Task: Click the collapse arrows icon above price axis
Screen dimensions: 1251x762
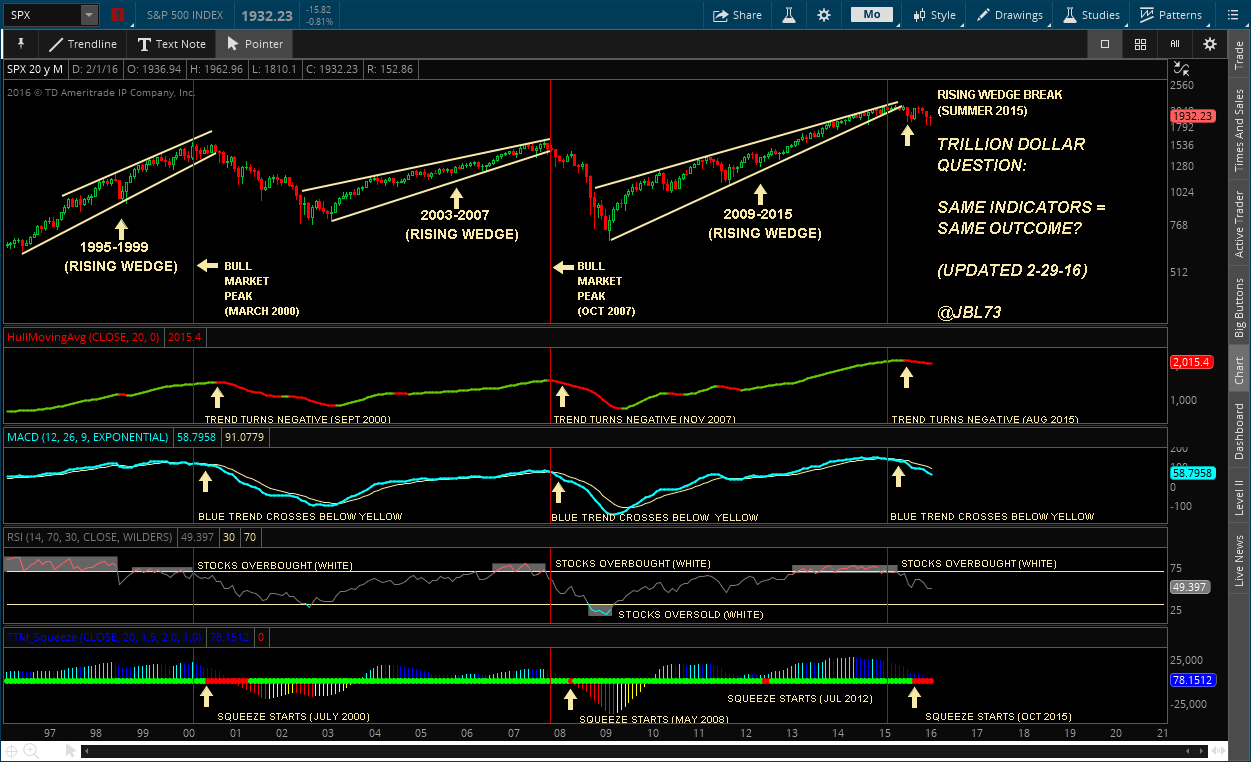Action: (x=1182, y=69)
